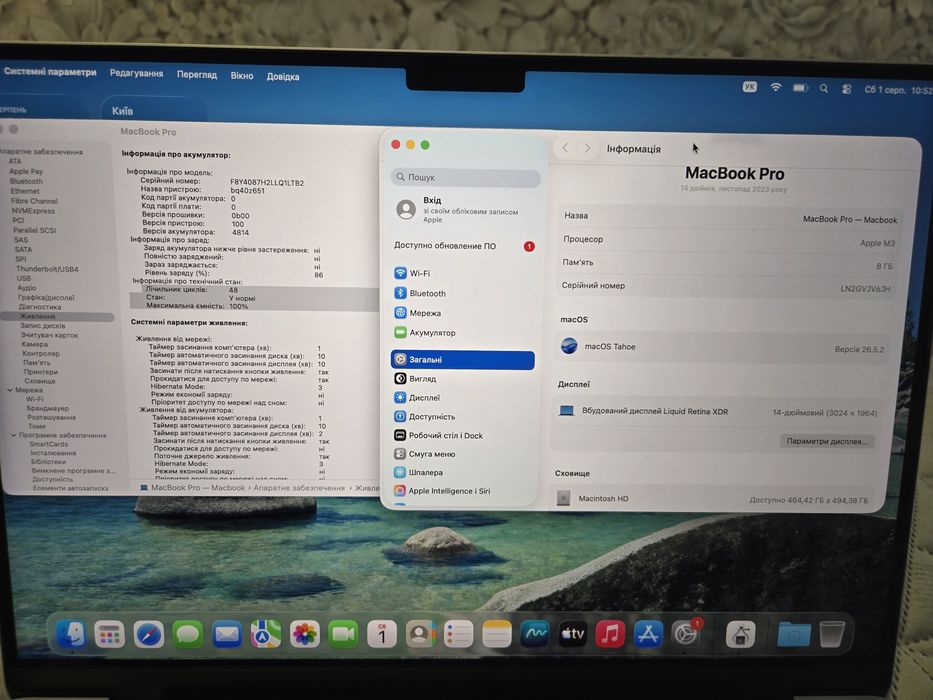
Task: Open Перегляд menu in menu bar
Action: coord(197,75)
